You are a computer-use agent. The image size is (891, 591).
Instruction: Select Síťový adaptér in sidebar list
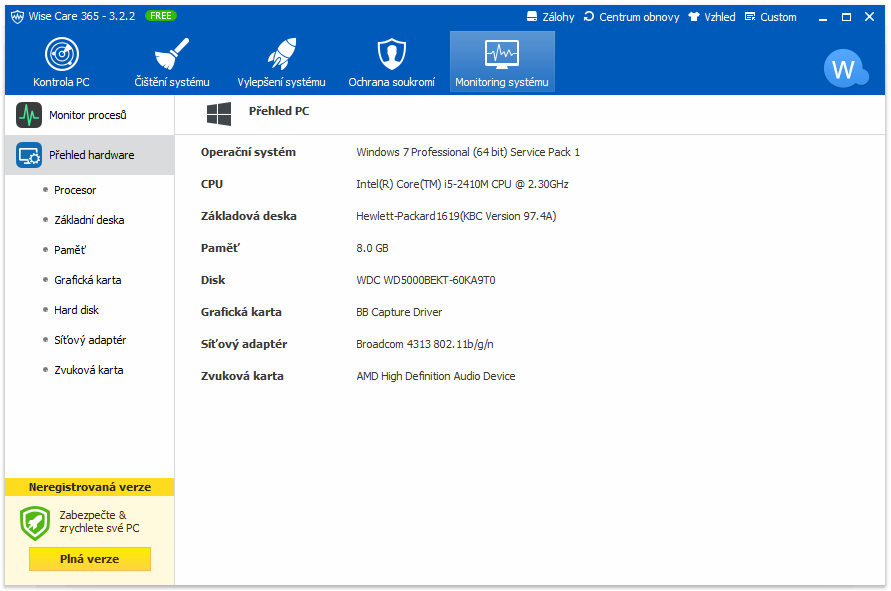pyautogui.click(x=90, y=340)
